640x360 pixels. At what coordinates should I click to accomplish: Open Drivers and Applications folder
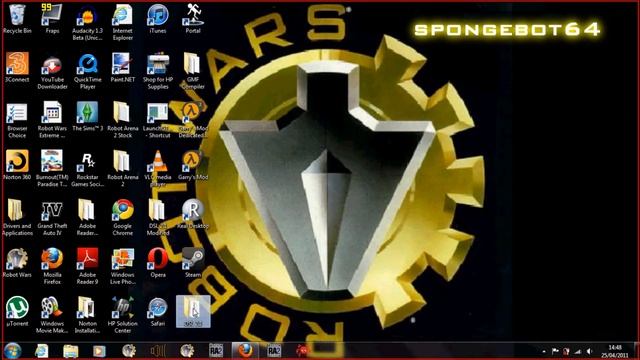17,218
